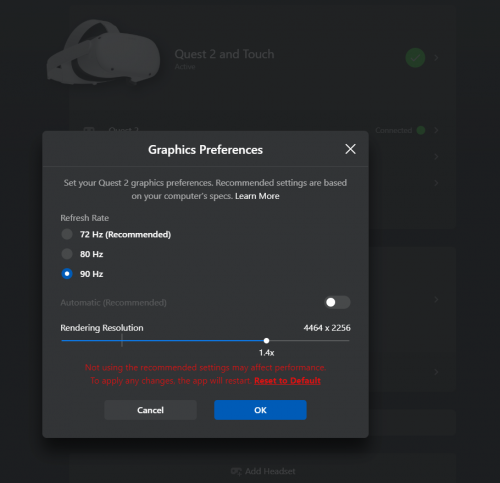Screen dimensions: 500x483
Task: Click the Rendering Resolution slider handle
Action: [266, 341]
